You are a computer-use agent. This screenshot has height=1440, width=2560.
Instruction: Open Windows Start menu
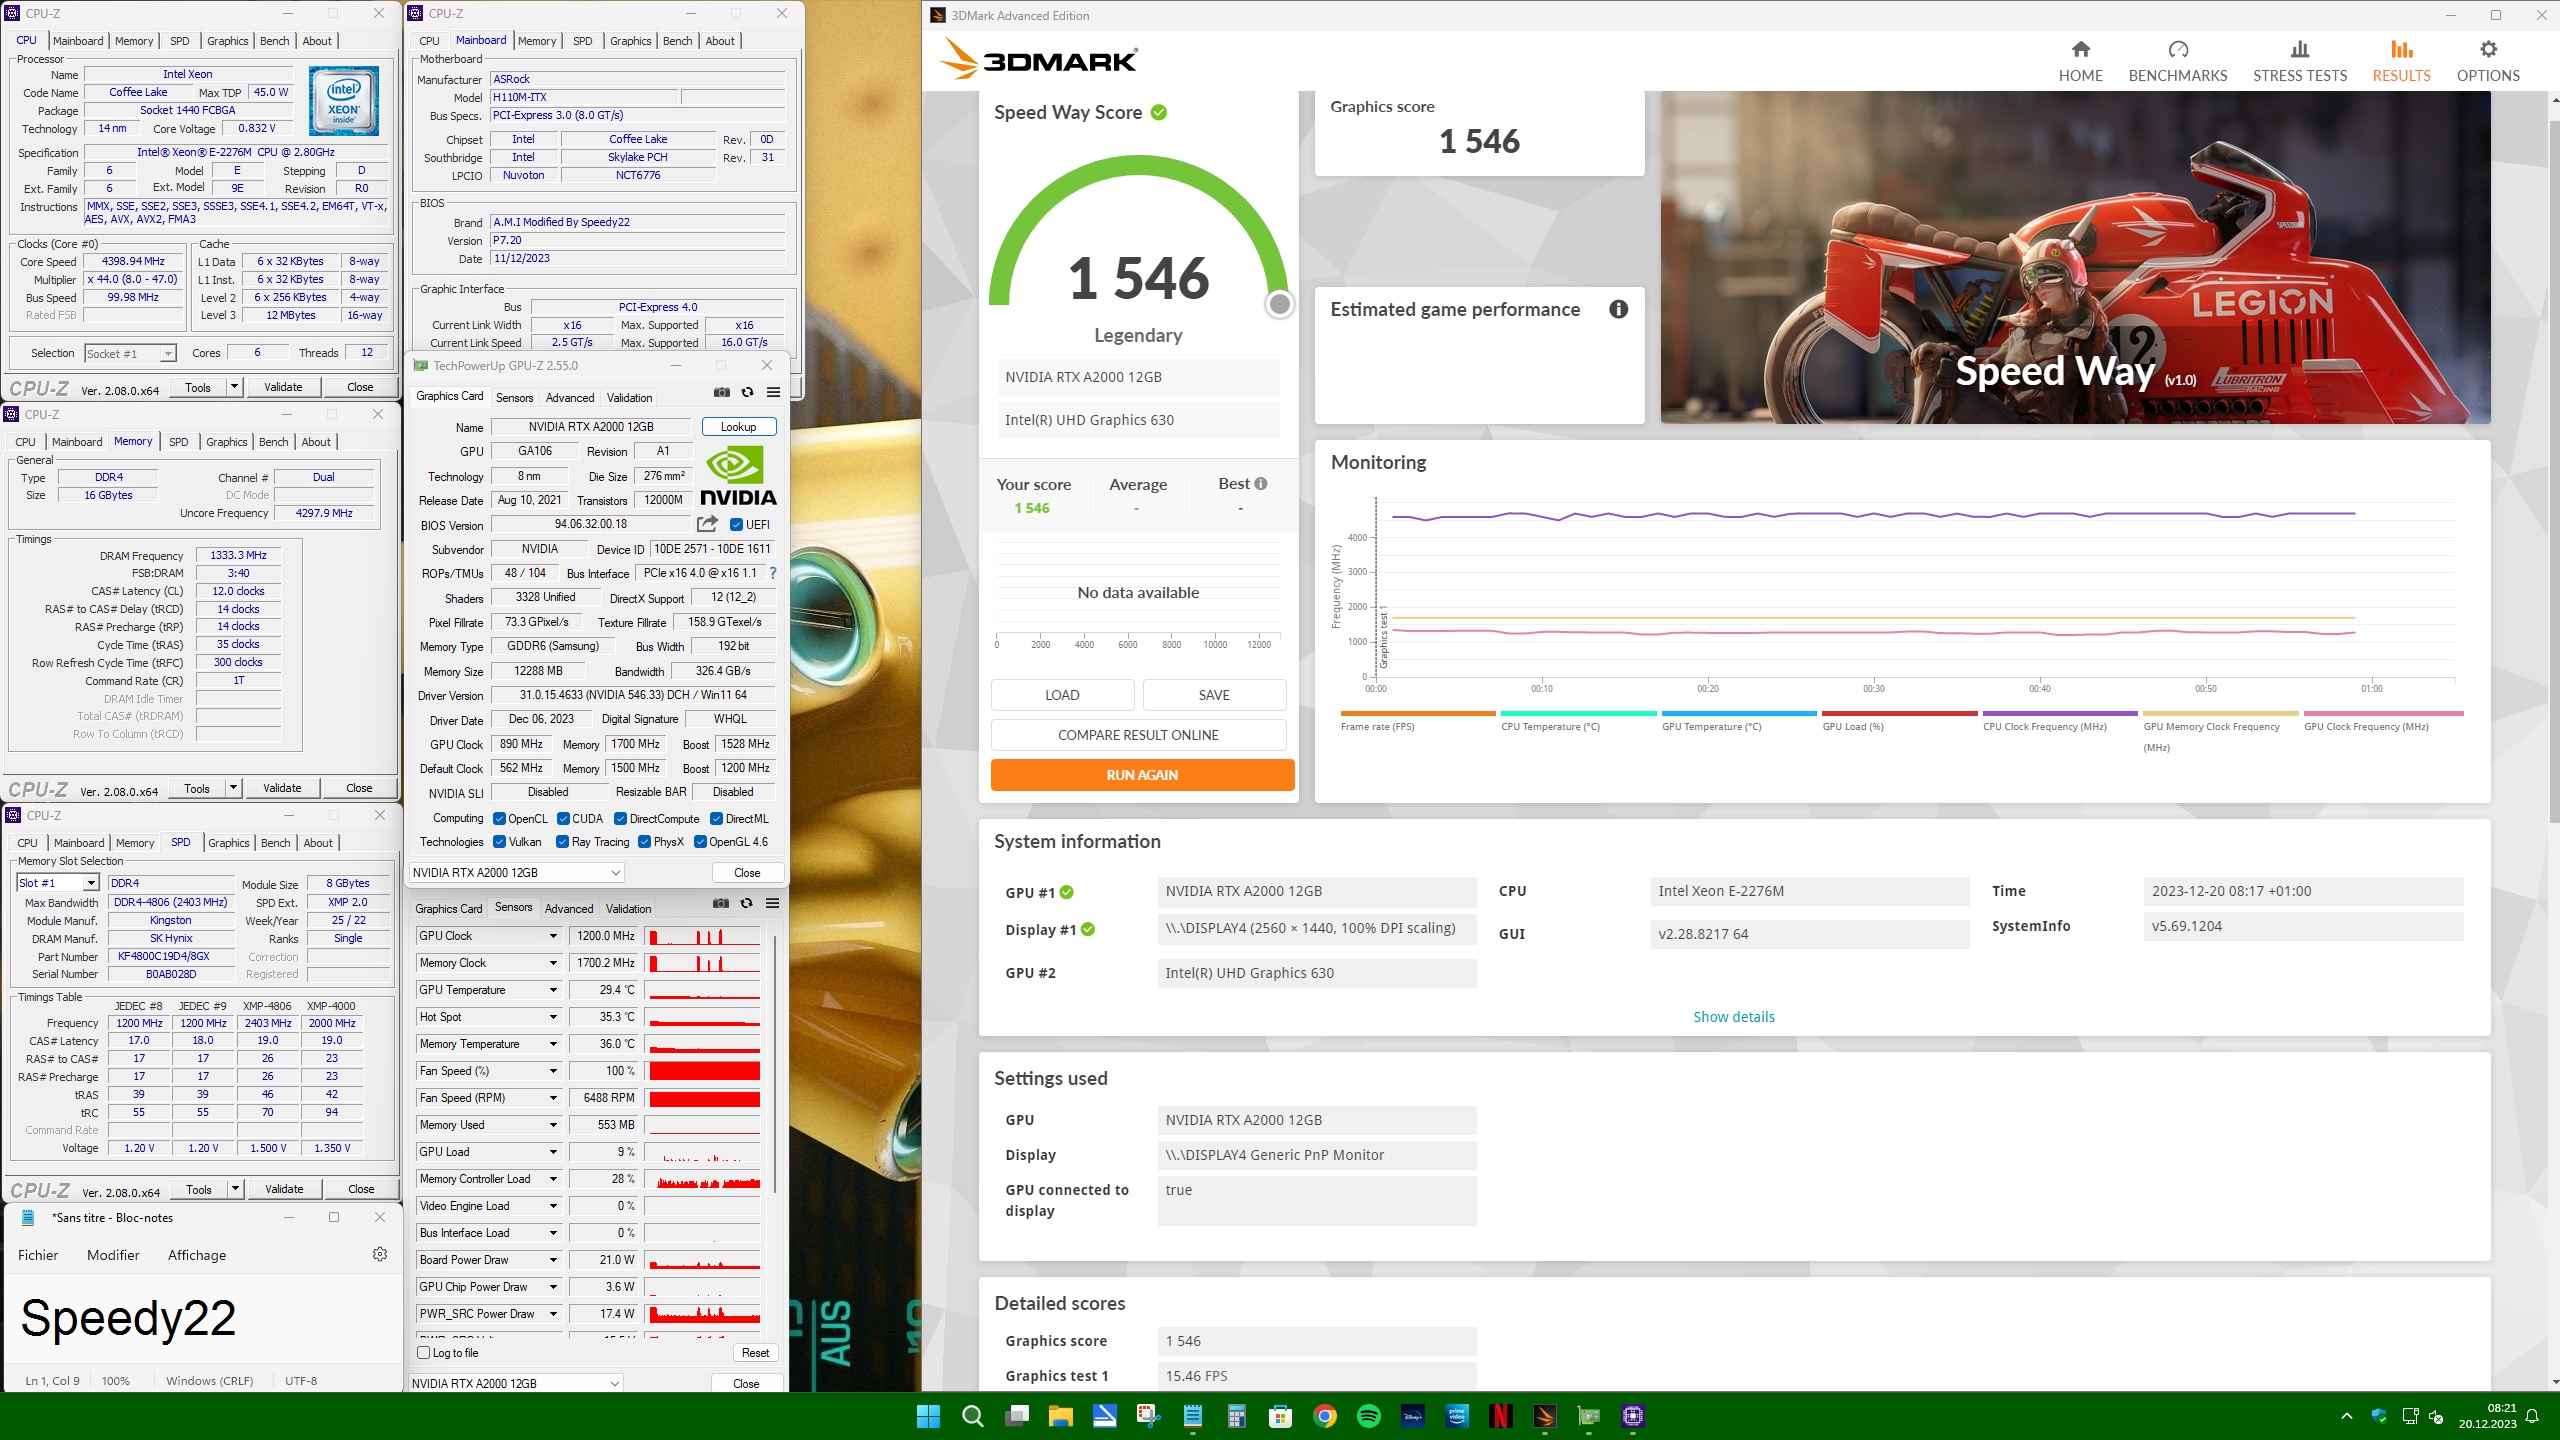click(928, 1416)
